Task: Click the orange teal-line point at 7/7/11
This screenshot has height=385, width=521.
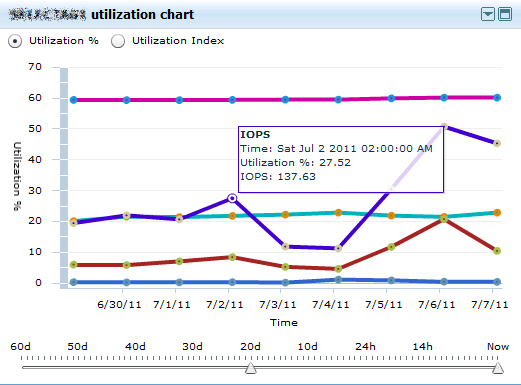Action: (x=497, y=213)
